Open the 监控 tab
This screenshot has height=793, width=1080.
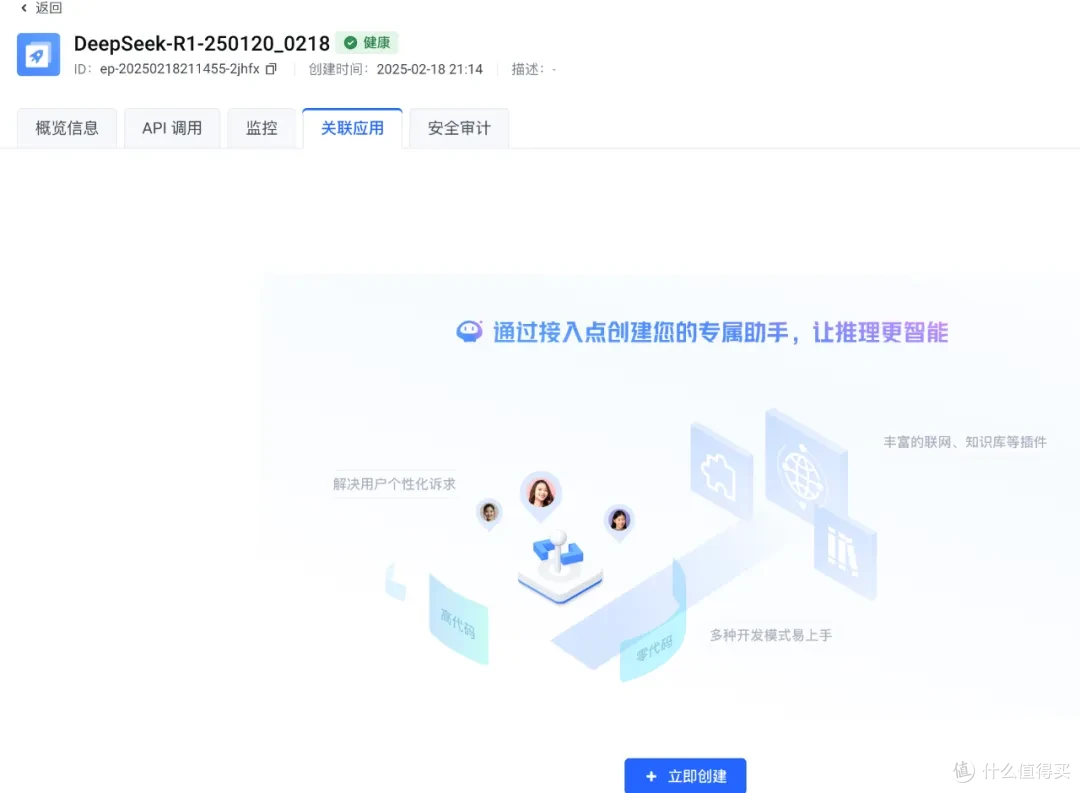point(262,128)
